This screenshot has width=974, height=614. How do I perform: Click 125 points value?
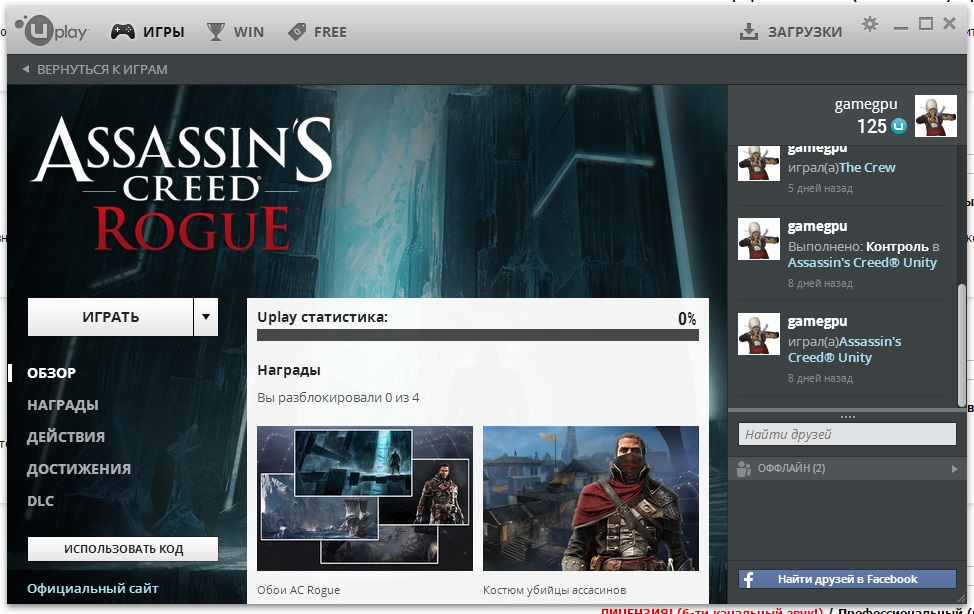coord(872,126)
